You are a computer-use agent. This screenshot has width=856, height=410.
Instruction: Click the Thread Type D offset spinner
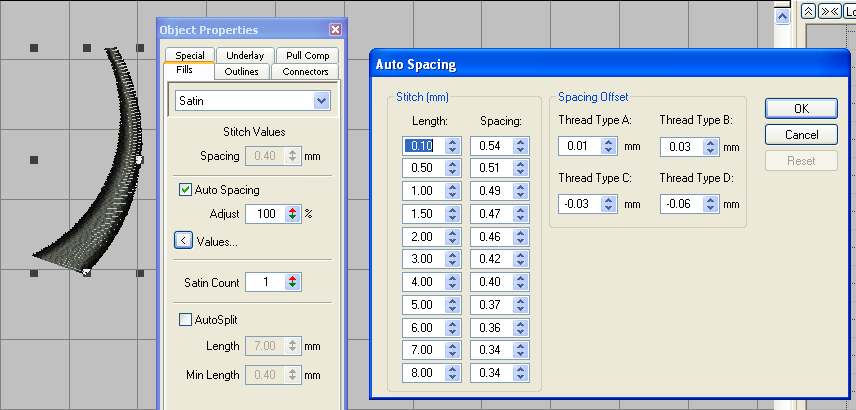pos(711,204)
